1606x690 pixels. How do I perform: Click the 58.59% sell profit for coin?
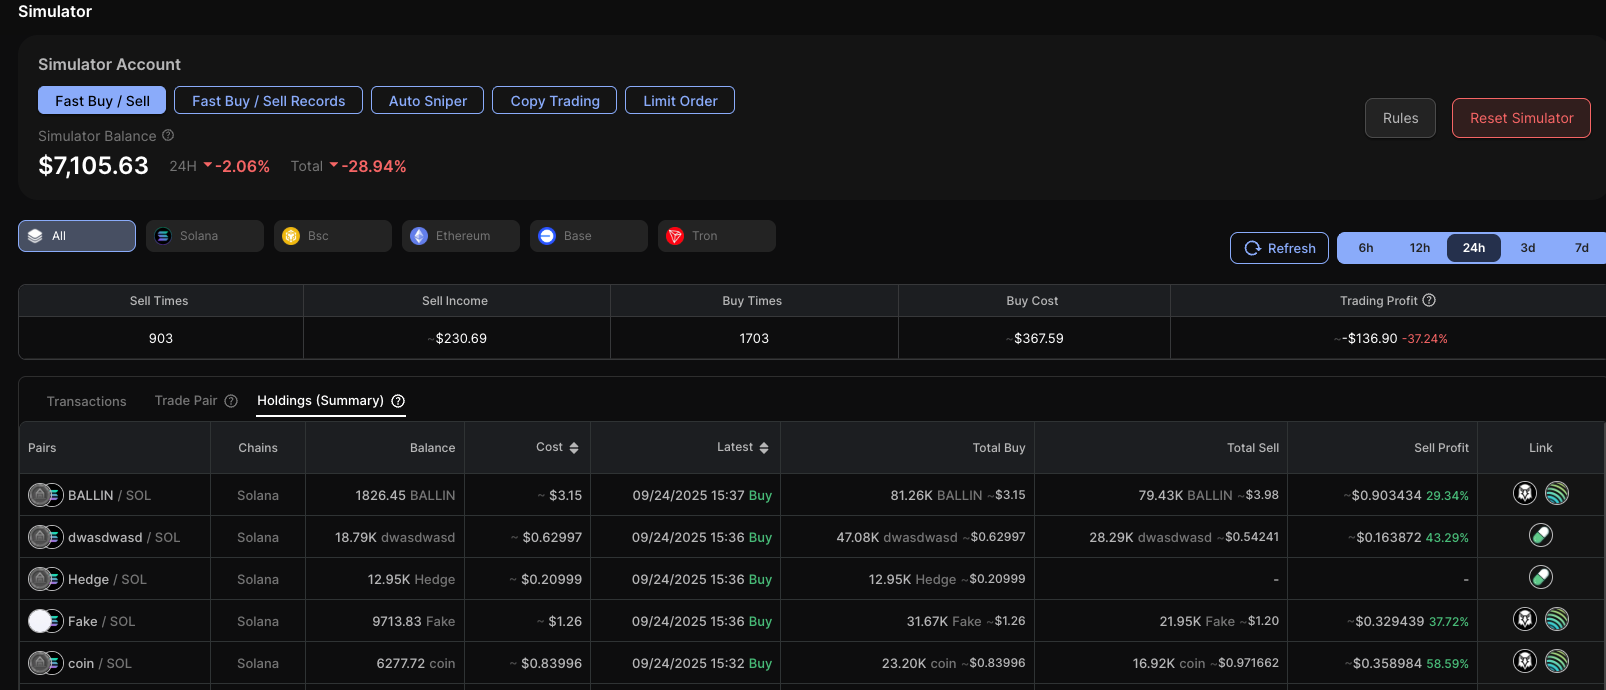(1447, 663)
